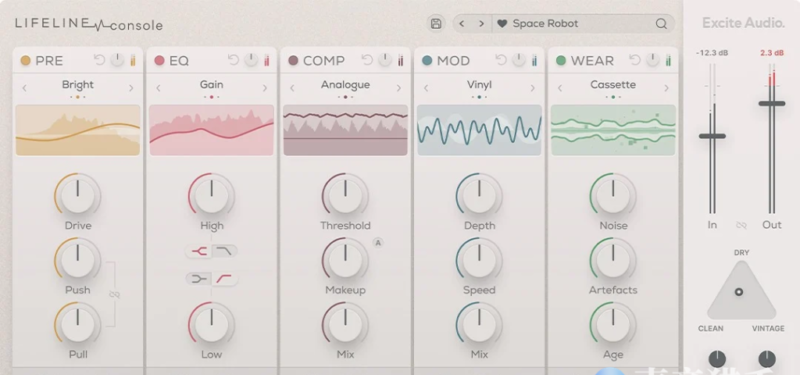
Task: Click the Out fader handle
Action: tap(772, 104)
